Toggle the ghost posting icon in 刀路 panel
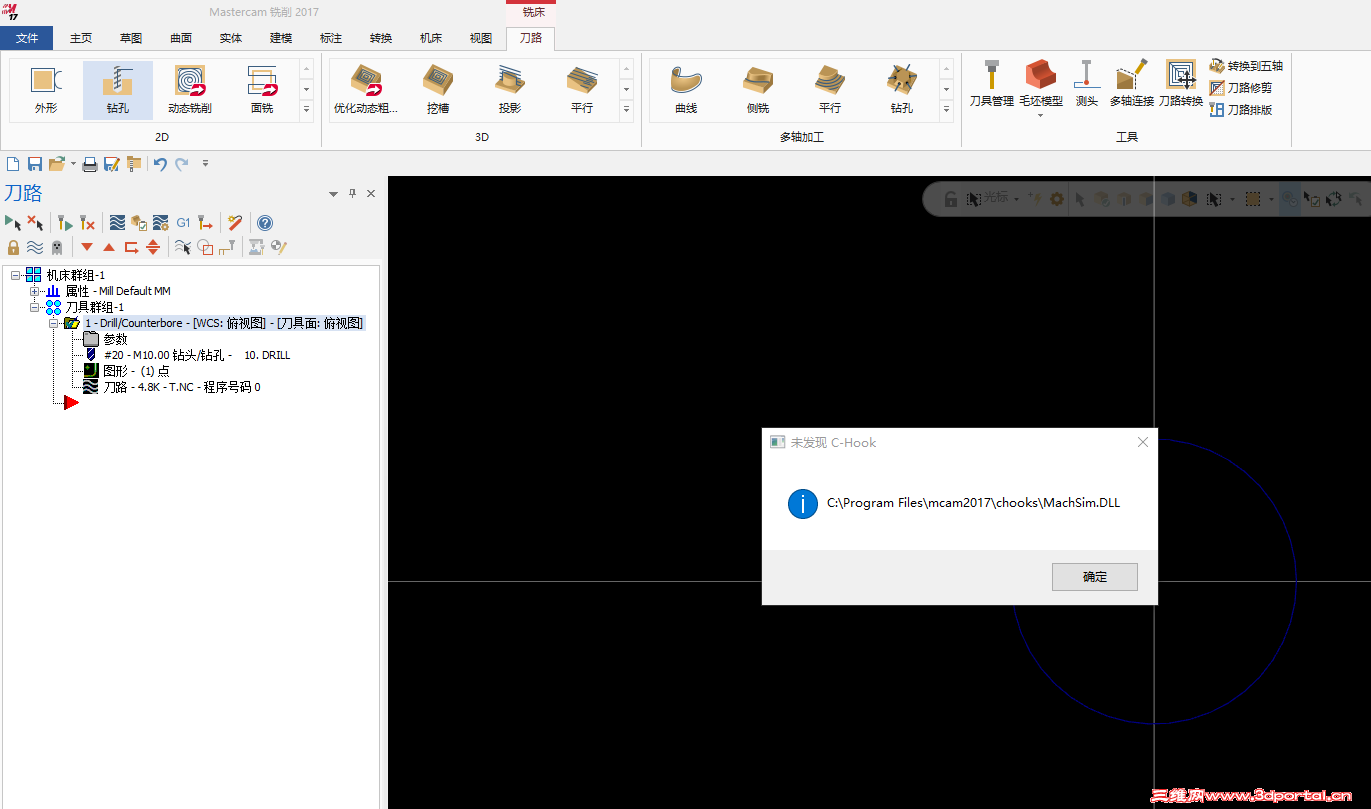Screen dimensions: 1371x809 57,247
